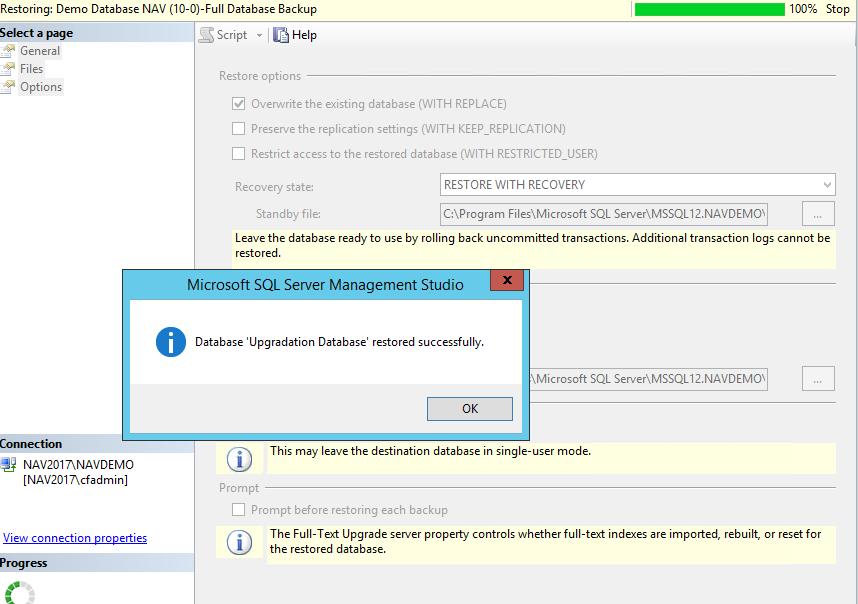The image size is (858, 604).
Task: Click the green restore progress bar
Action: 710,9
